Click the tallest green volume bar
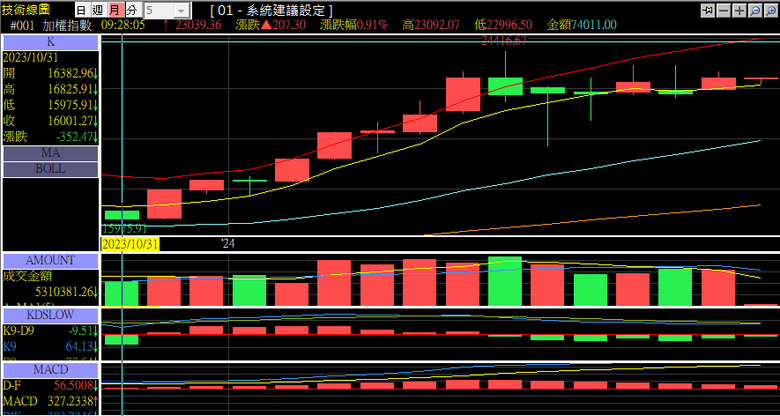 (x=505, y=281)
